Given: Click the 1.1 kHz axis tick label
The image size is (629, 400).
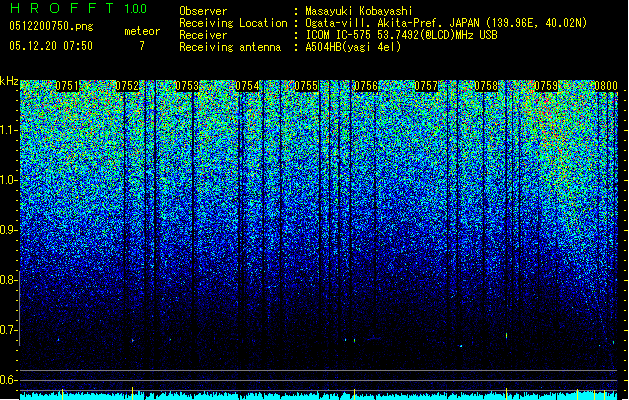Looking at the screenshot, I should coord(9,130).
